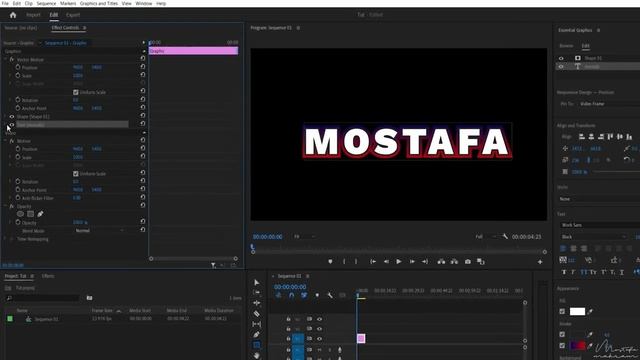Open Full playback resolution dropdown
Viewport: 640px width, 360px height.
(486, 236)
